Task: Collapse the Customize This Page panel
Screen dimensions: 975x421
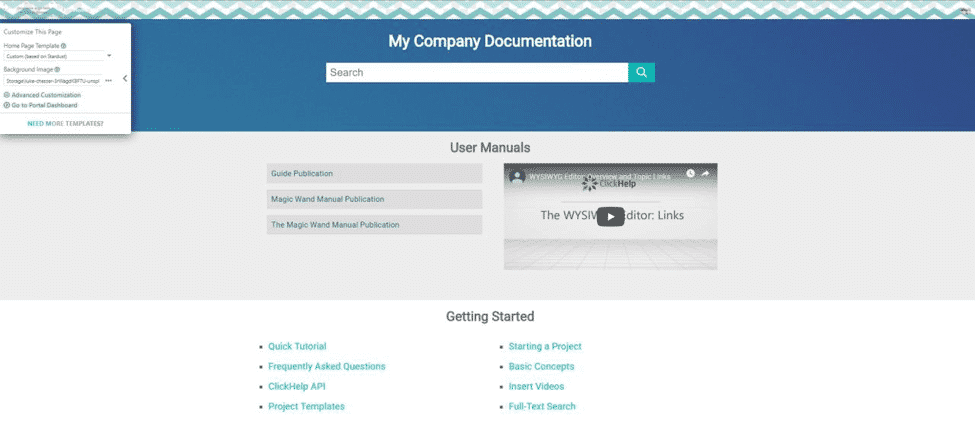Action: (x=125, y=78)
